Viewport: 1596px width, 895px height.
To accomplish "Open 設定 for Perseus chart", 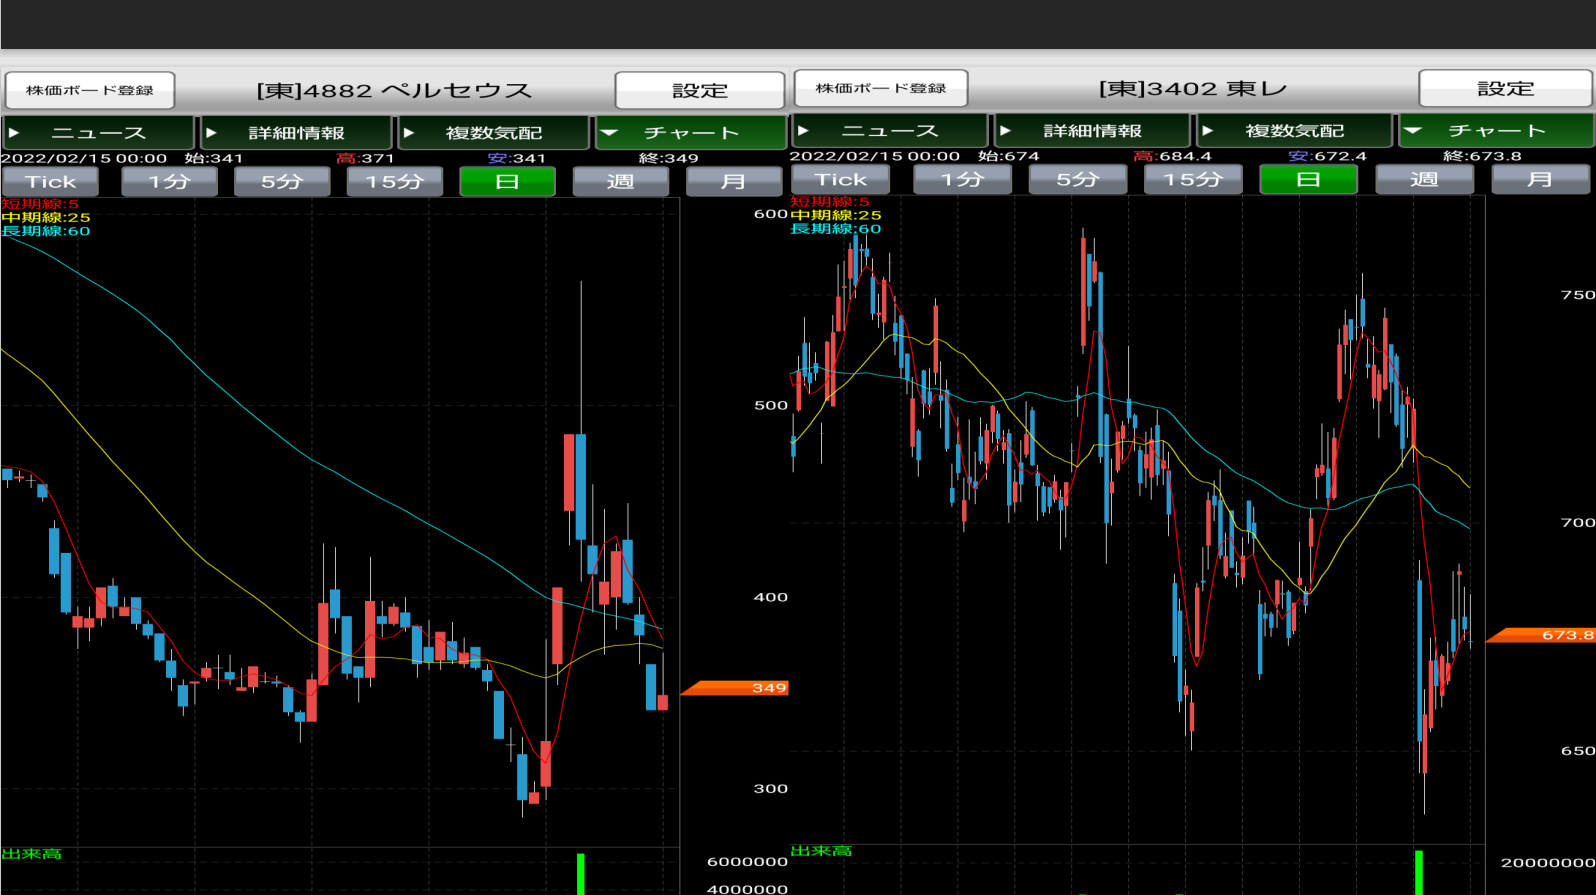I will coord(699,91).
